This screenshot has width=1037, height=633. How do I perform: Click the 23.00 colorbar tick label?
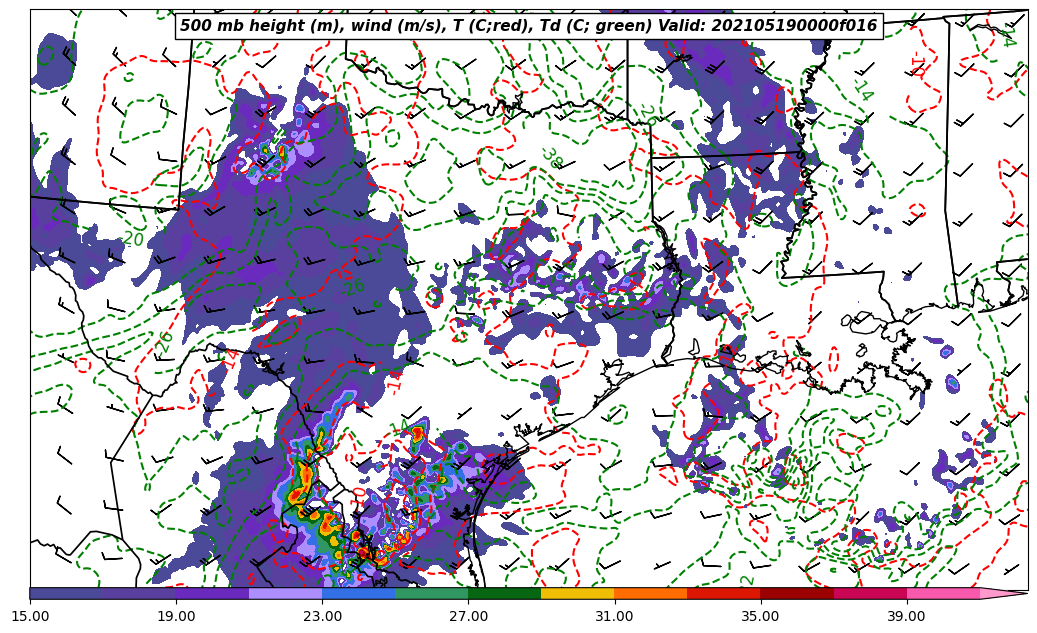coord(322,616)
